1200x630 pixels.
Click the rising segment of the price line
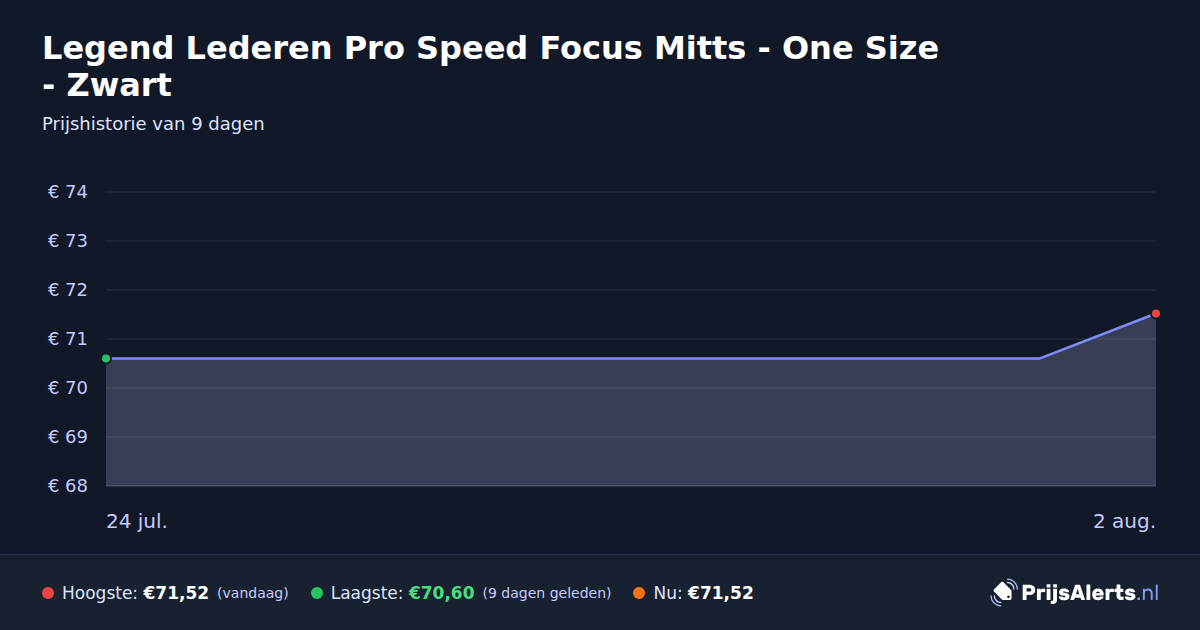tap(1097, 336)
